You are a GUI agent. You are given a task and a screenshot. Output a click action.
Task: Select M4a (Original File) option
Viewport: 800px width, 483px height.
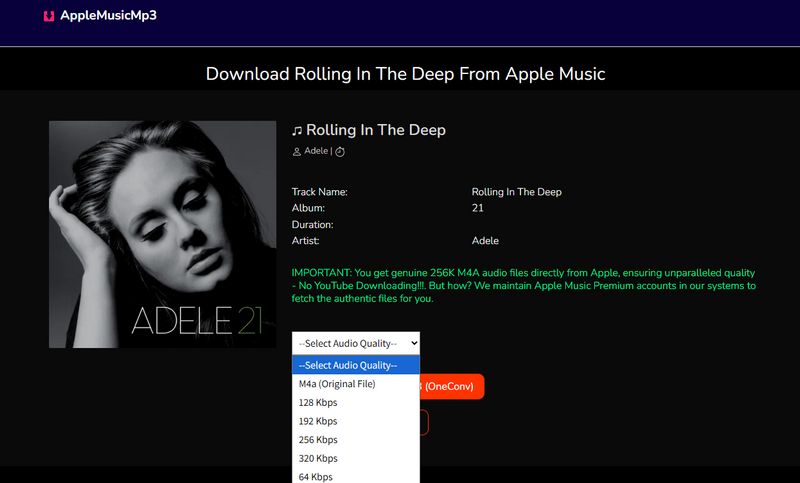[x=356, y=384]
